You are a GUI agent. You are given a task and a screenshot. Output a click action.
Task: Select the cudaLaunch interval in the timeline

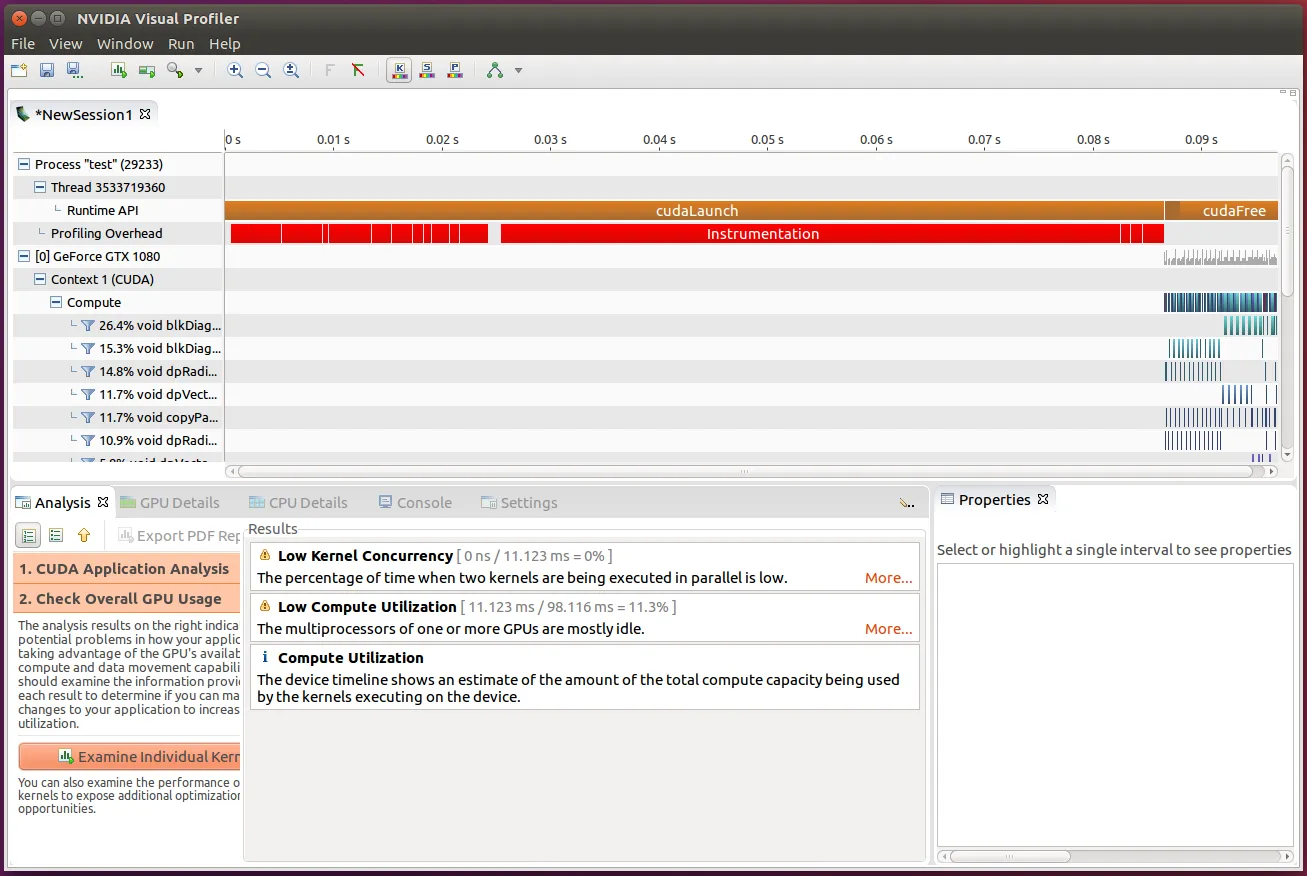pos(695,210)
